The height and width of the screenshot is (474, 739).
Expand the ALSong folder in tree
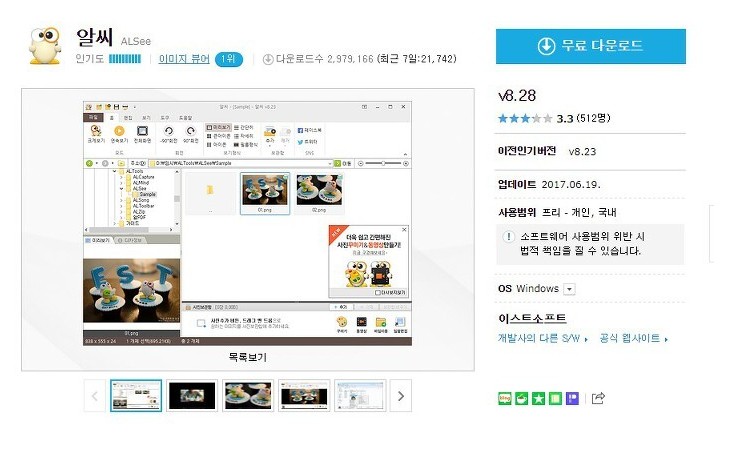coord(122,200)
